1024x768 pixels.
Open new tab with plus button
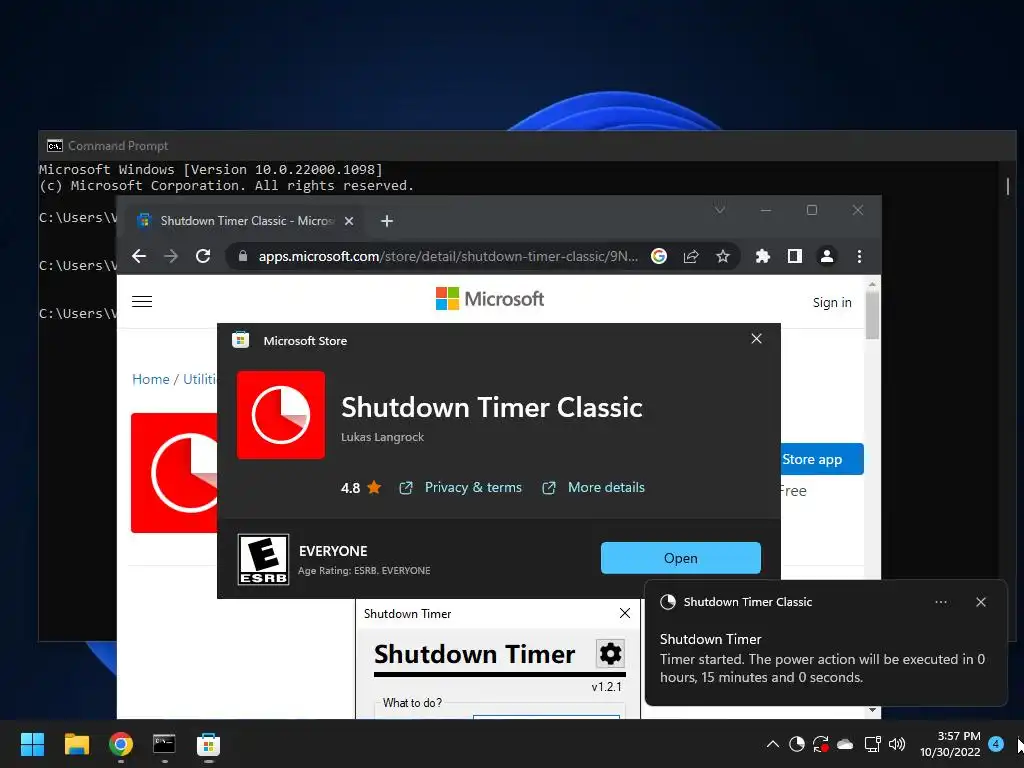[387, 221]
